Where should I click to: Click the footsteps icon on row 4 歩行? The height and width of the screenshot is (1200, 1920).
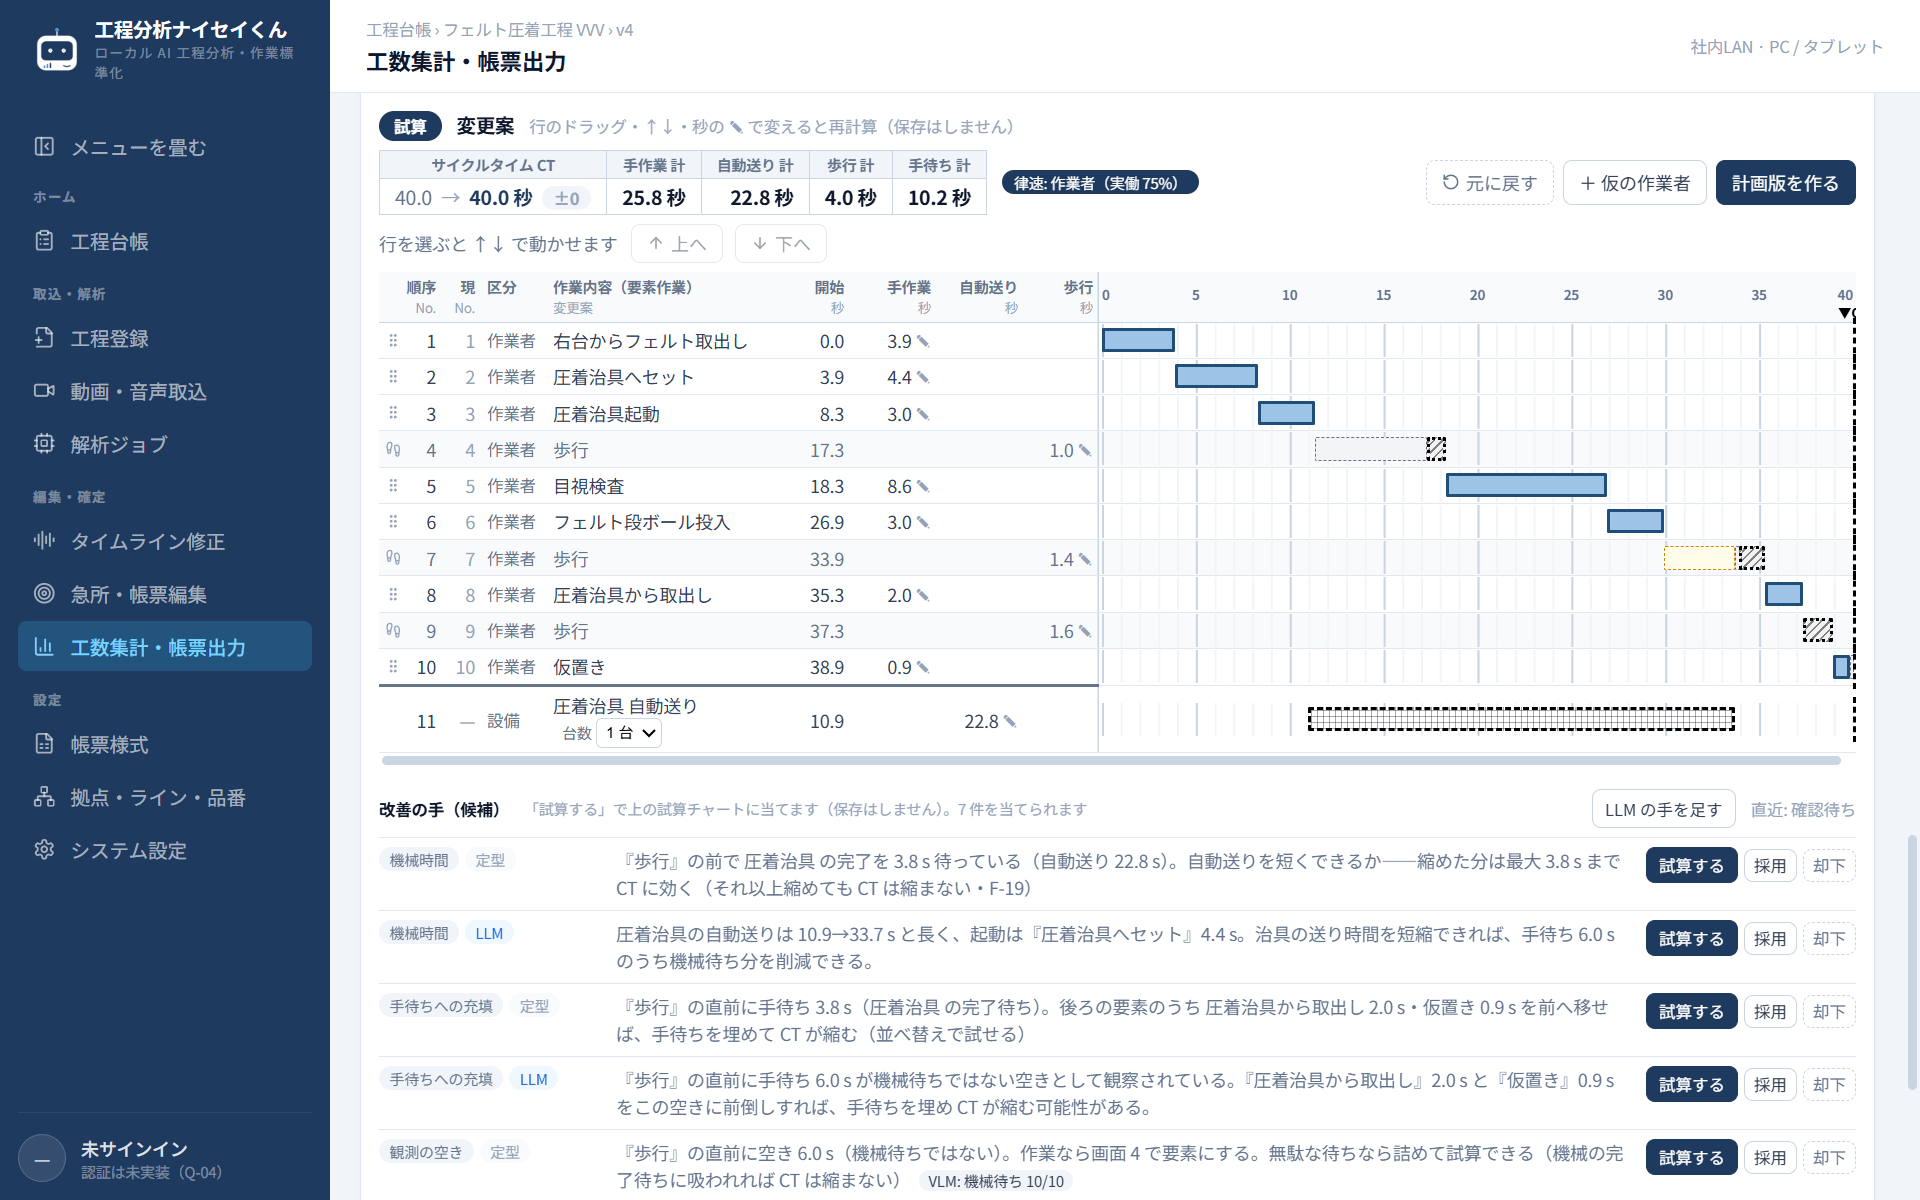(x=393, y=450)
